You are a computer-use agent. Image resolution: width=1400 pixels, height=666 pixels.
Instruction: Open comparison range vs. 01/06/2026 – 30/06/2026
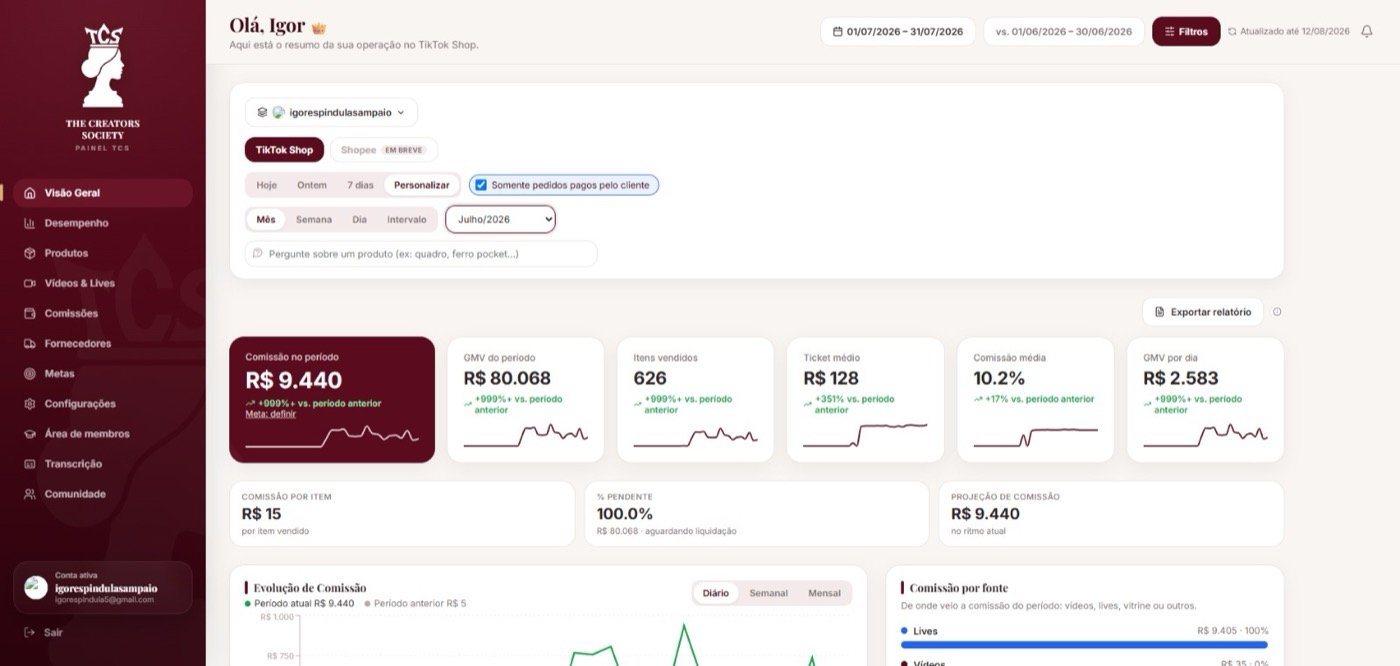[1064, 31]
